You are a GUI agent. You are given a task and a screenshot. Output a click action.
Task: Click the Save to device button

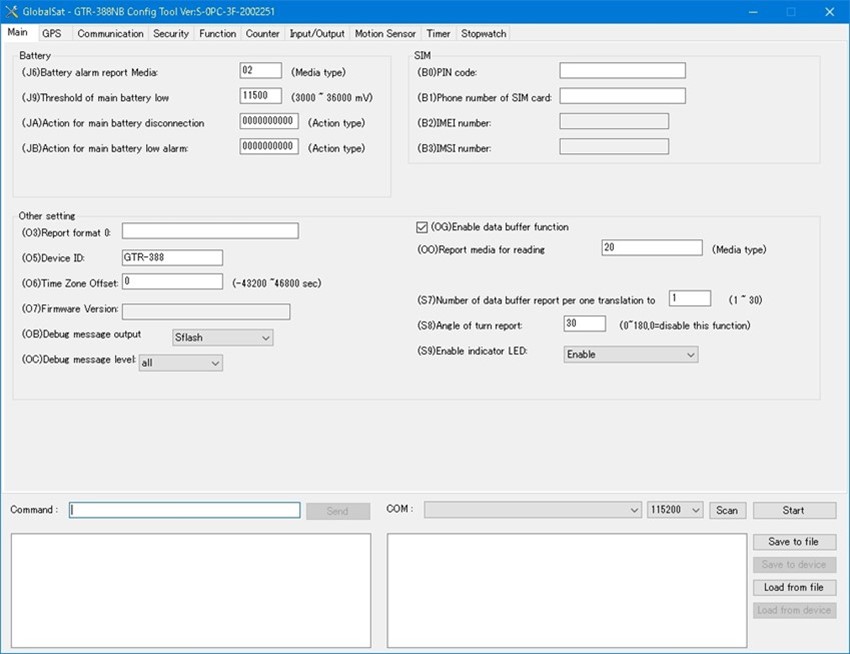click(x=794, y=565)
